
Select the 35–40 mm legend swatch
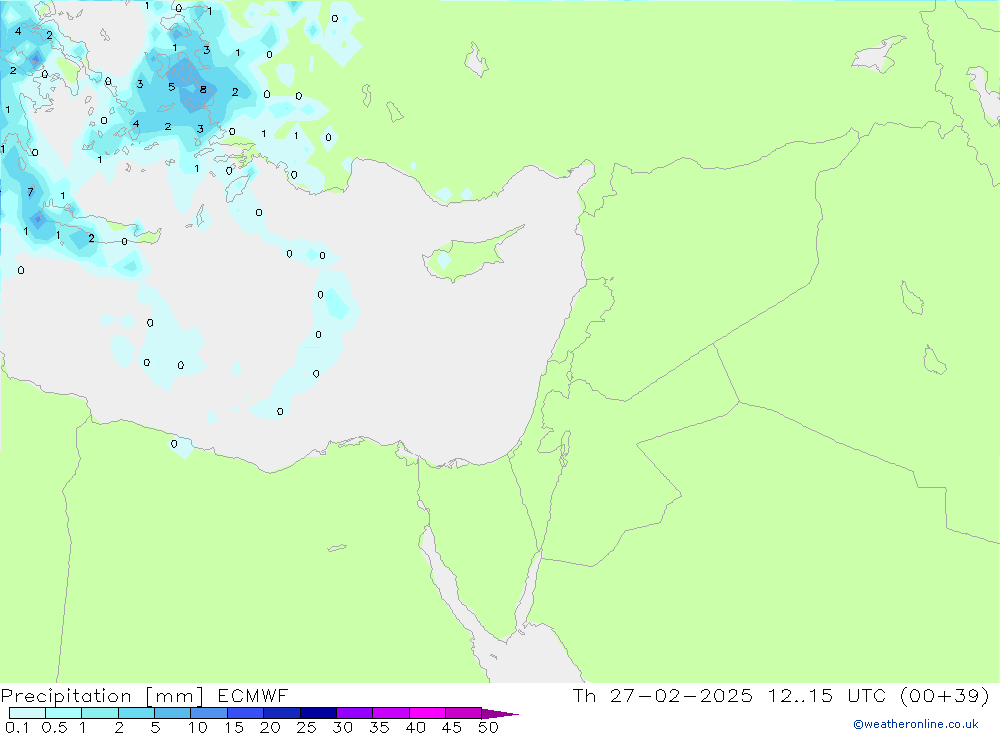coord(391,713)
